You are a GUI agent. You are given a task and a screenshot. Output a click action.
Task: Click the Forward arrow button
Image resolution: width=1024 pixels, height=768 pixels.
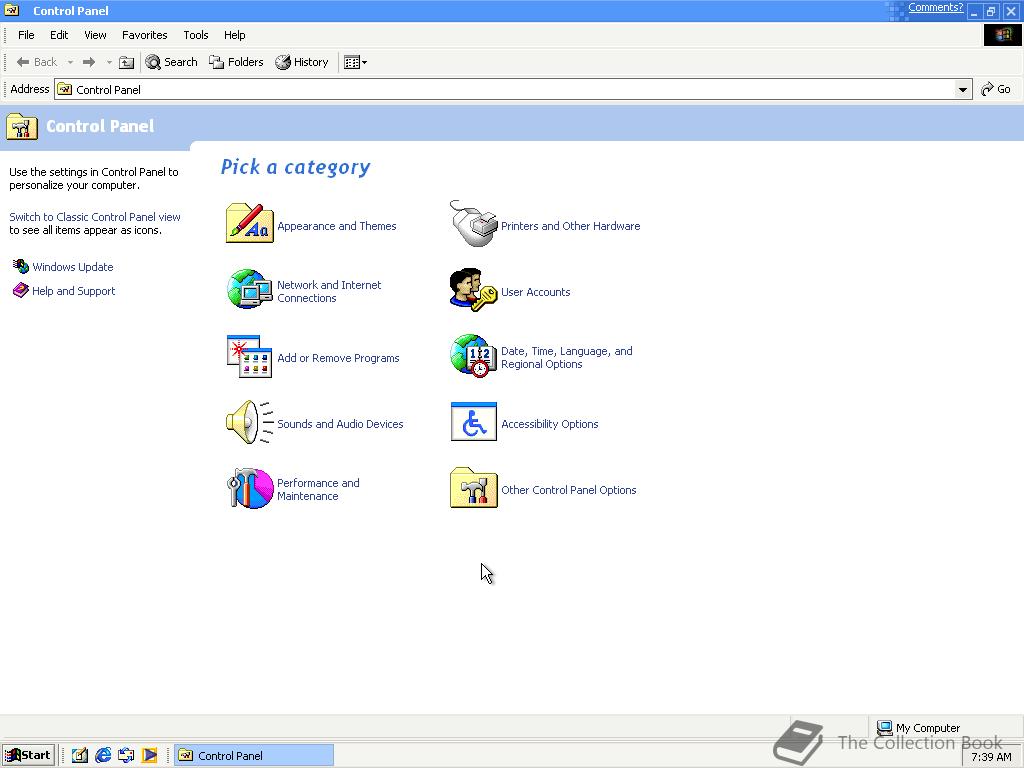(89, 62)
